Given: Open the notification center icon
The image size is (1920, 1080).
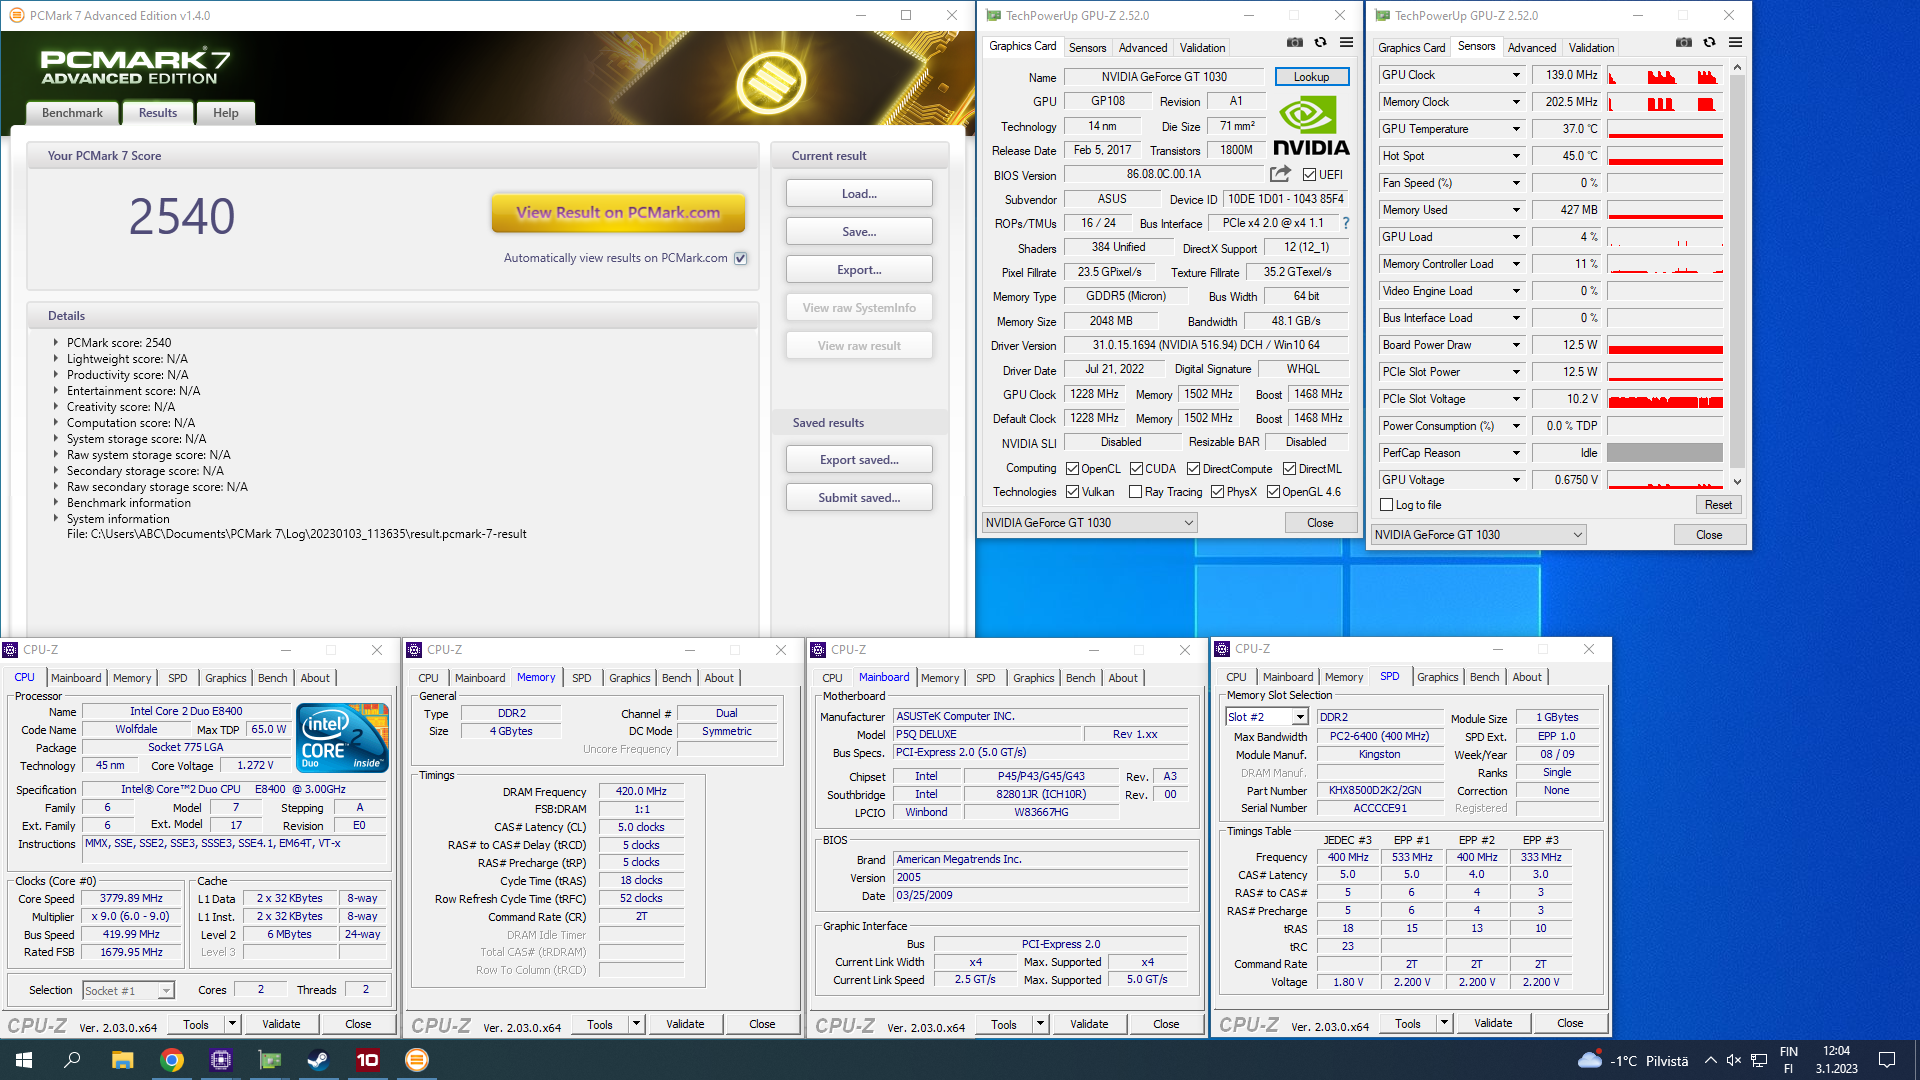Looking at the screenshot, I should [1887, 1060].
